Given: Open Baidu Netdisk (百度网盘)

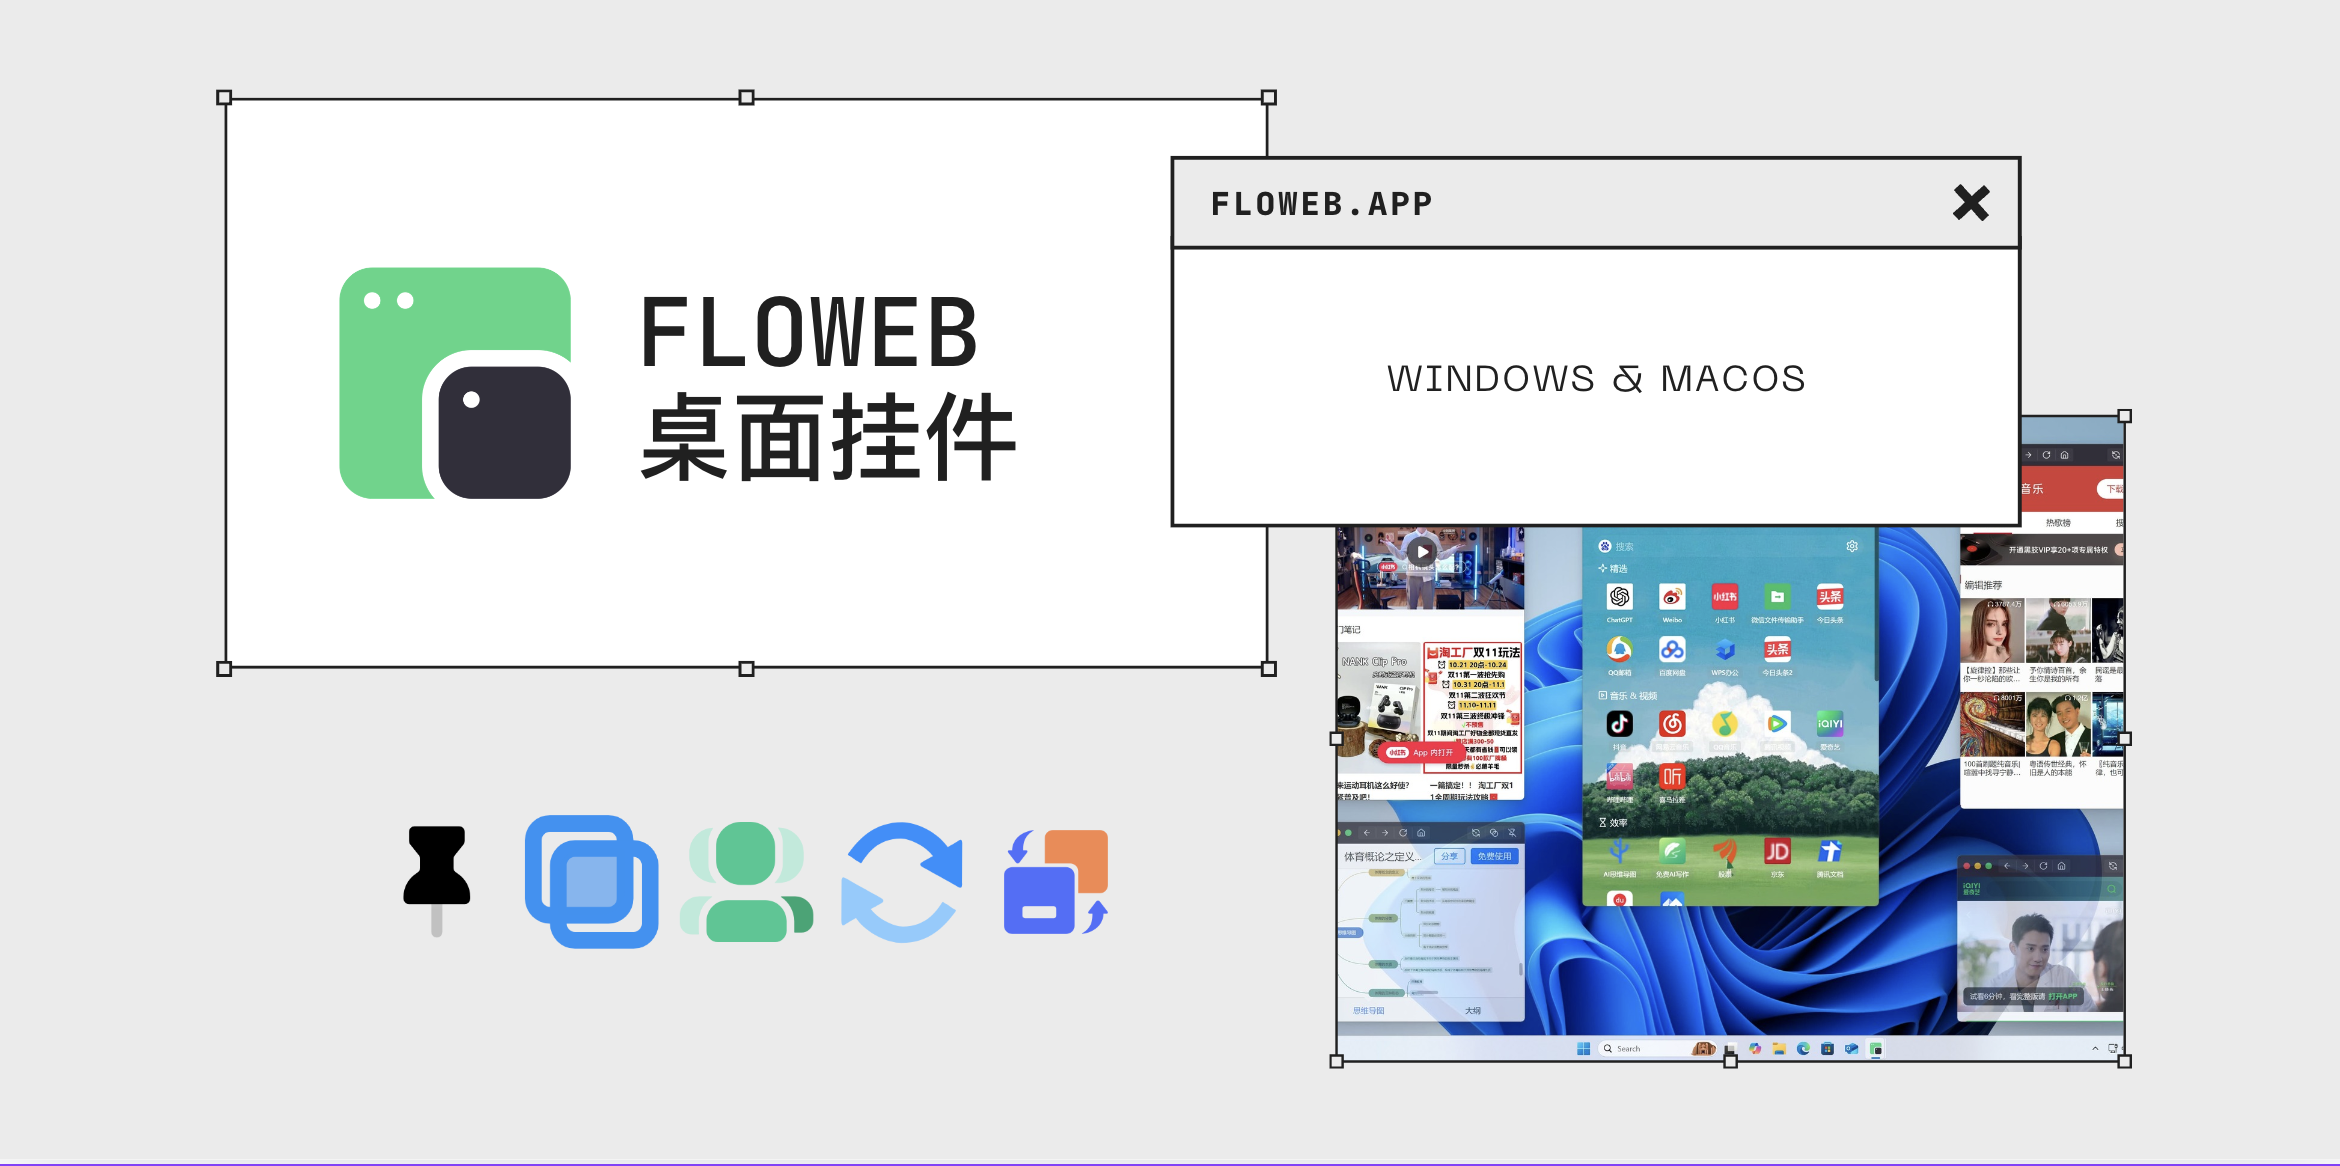Looking at the screenshot, I should (x=1671, y=650).
